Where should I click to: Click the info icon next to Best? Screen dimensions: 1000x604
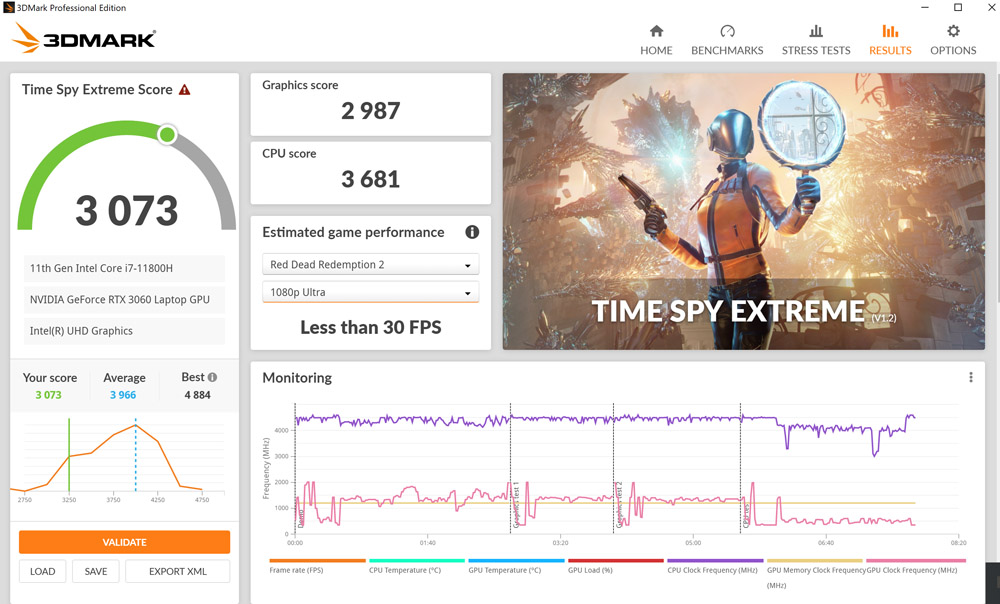click(212, 377)
